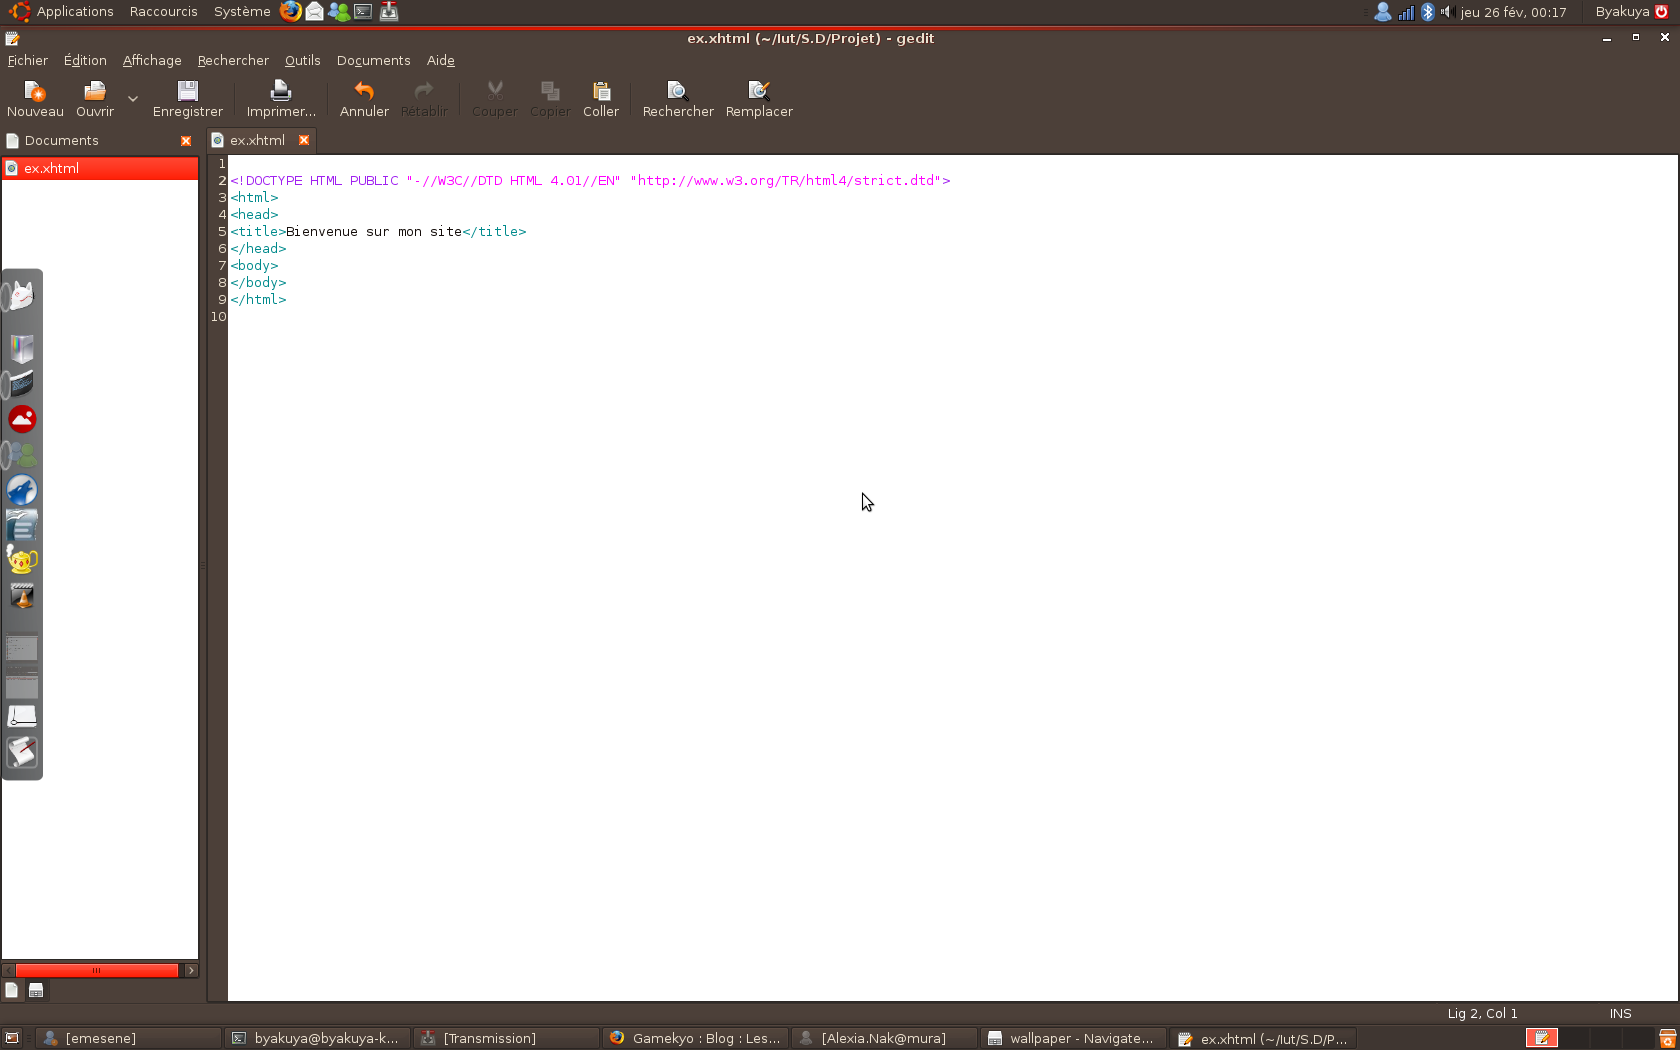Switch to the file browser panel tab icon

[36, 990]
